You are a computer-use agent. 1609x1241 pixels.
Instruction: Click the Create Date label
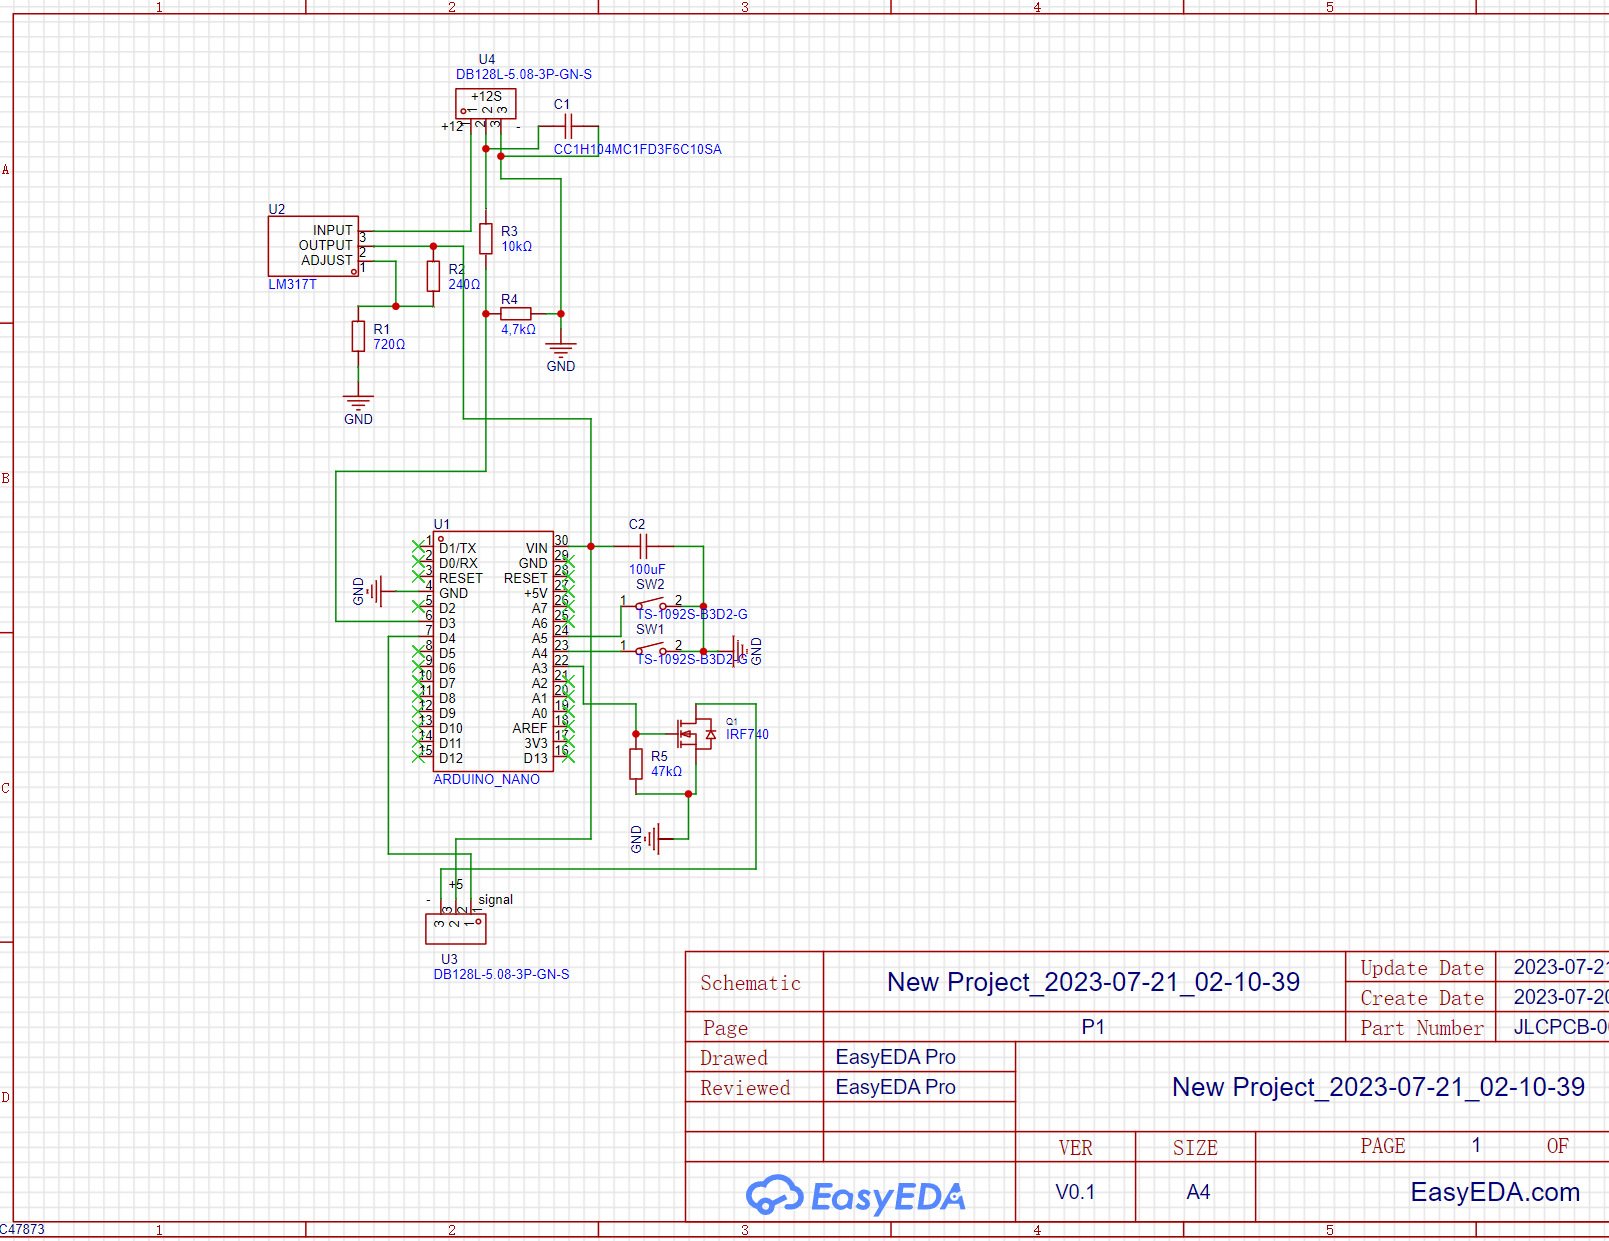pos(1421,998)
